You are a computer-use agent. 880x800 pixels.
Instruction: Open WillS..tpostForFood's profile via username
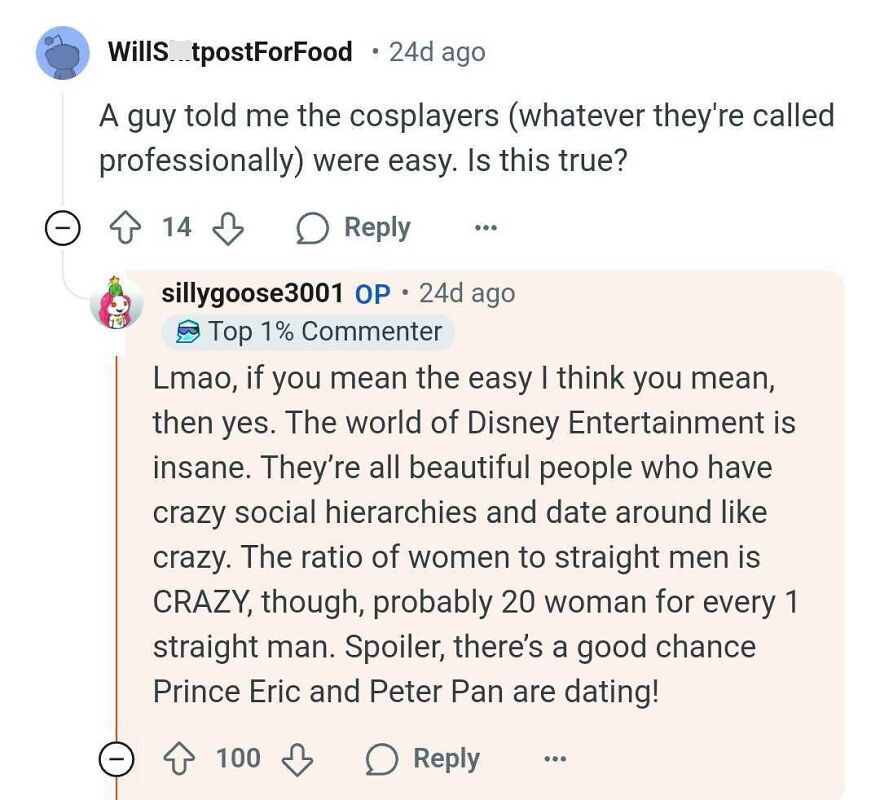point(228,50)
